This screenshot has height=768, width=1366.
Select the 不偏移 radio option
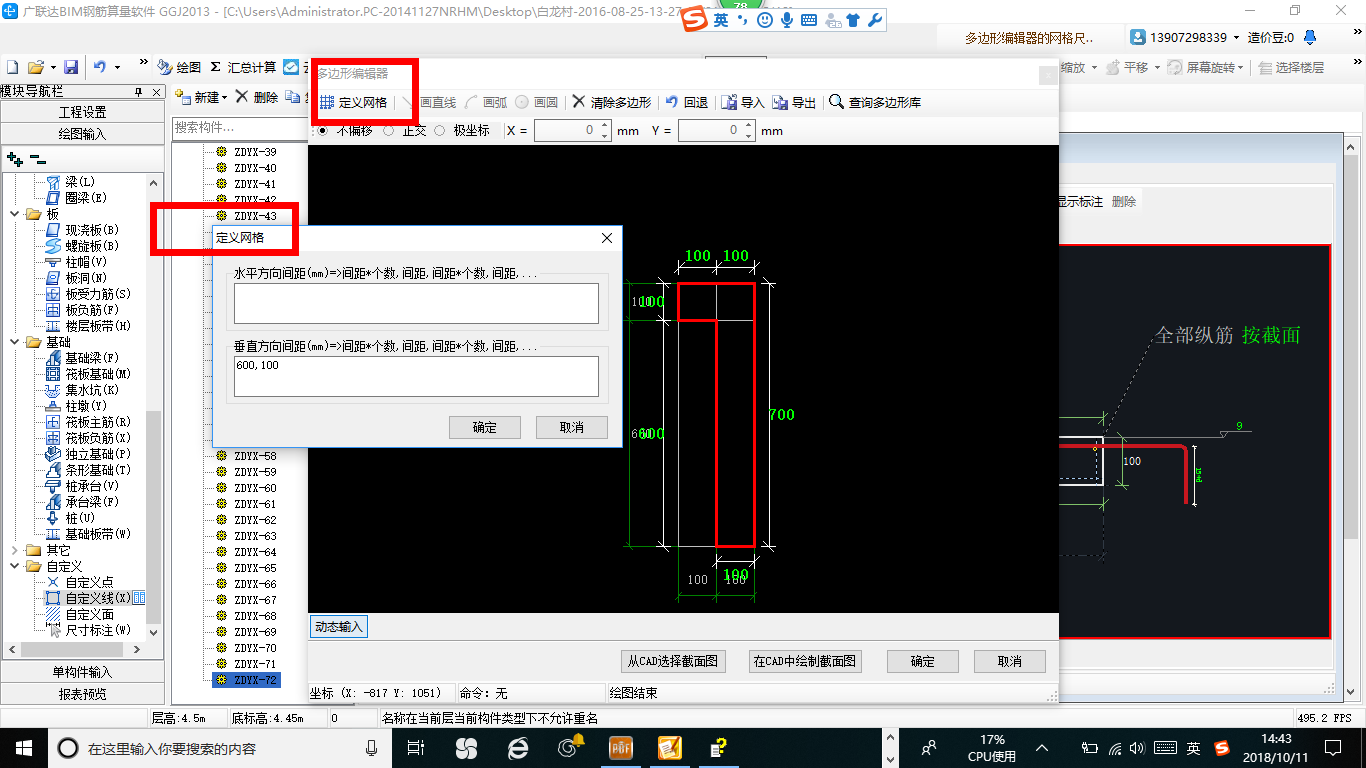[x=322, y=131]
